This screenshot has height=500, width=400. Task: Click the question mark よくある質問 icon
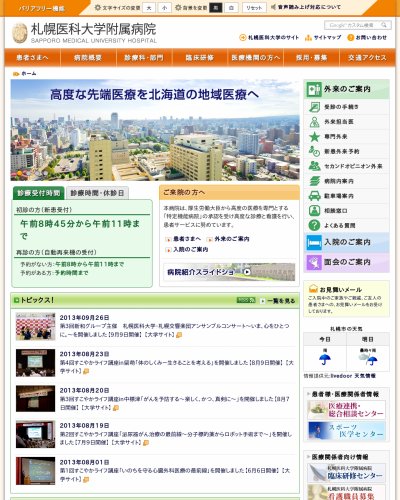(314, 225)
